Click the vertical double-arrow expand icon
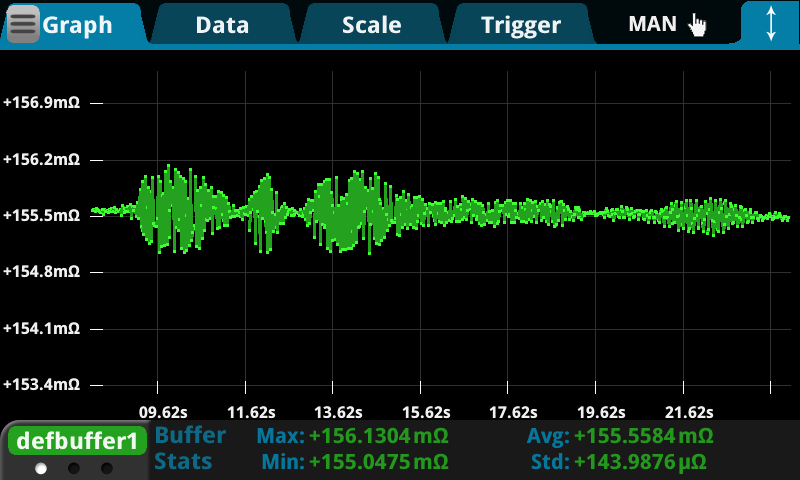 771,23
